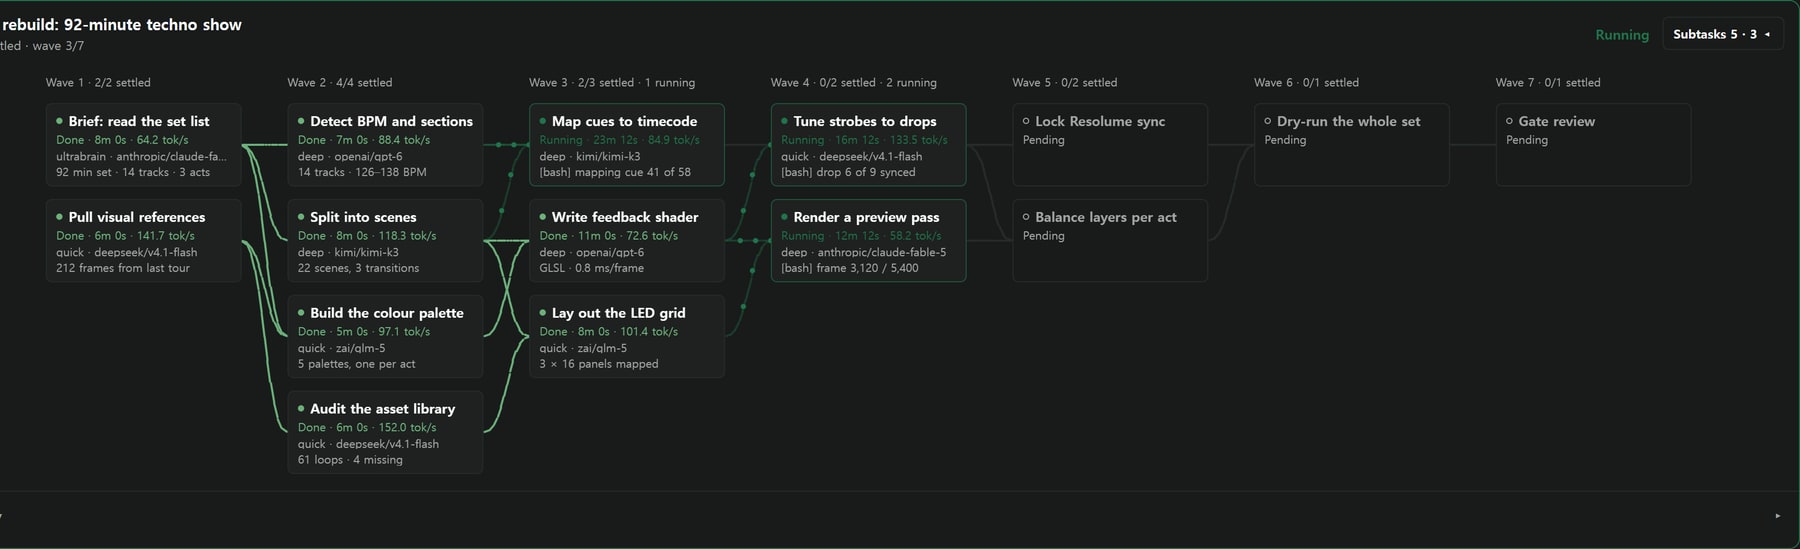1800x549 pixels.
Task: Select the 'Detect BPM and sections' card
Action: coord(385,145)
